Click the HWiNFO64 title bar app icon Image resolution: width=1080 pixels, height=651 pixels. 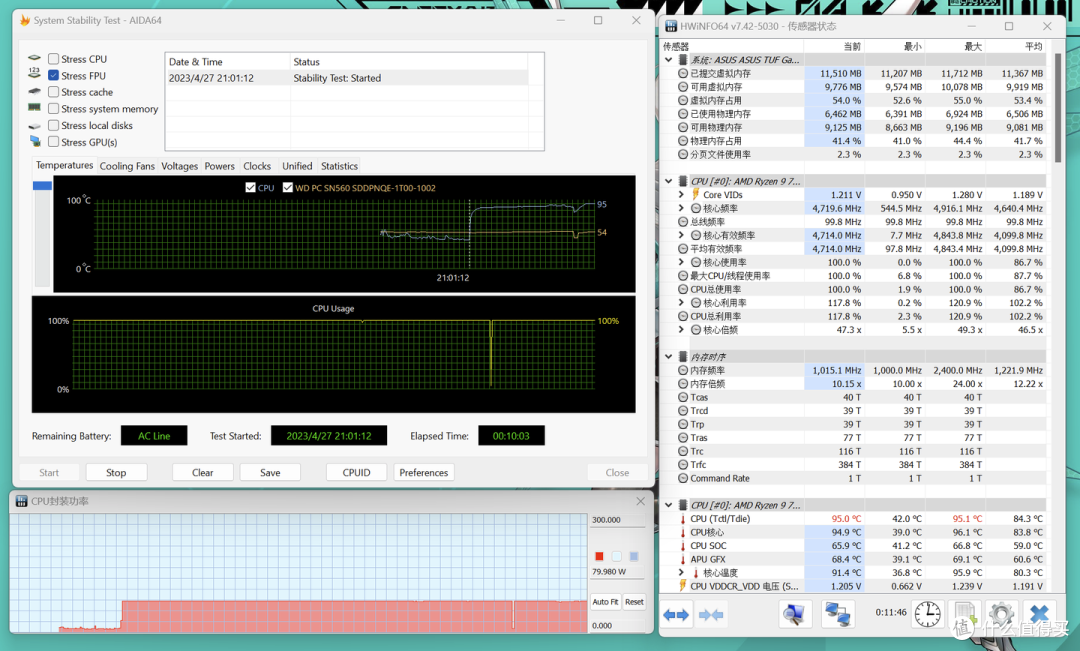click(x=671, y=26)
